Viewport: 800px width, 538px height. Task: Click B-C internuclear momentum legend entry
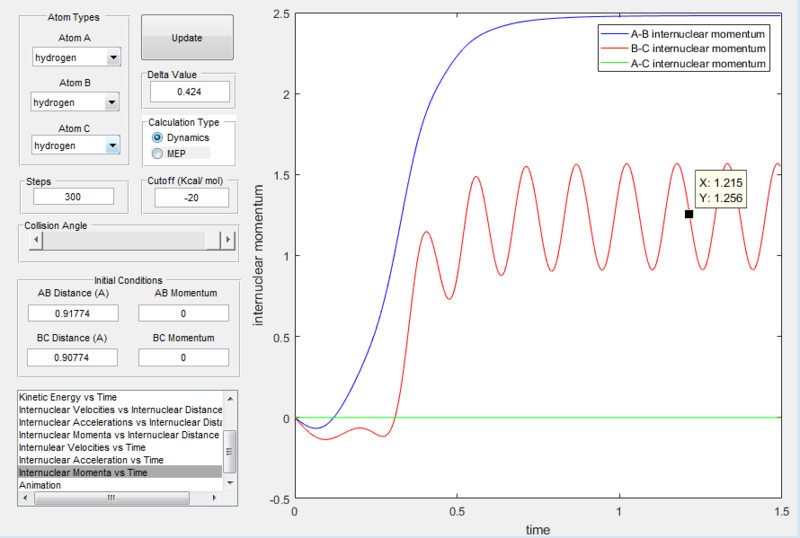[684, 48]
